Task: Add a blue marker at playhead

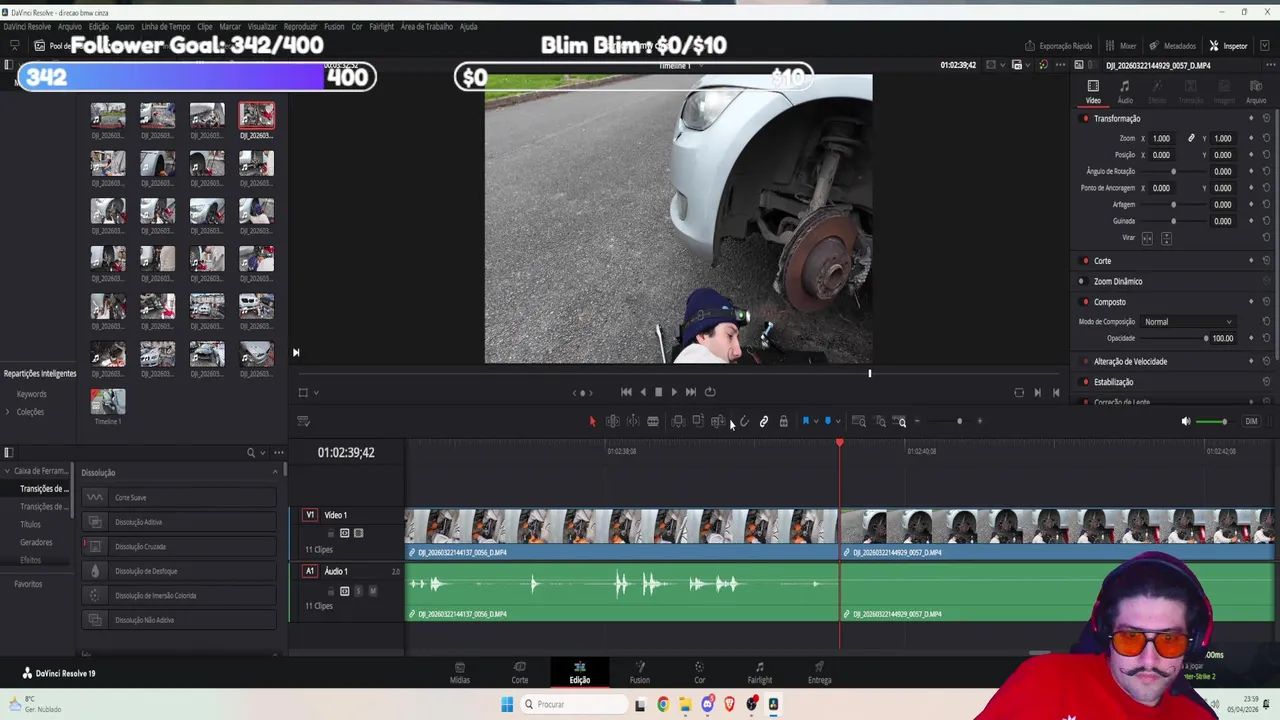Action: [827, 421]
